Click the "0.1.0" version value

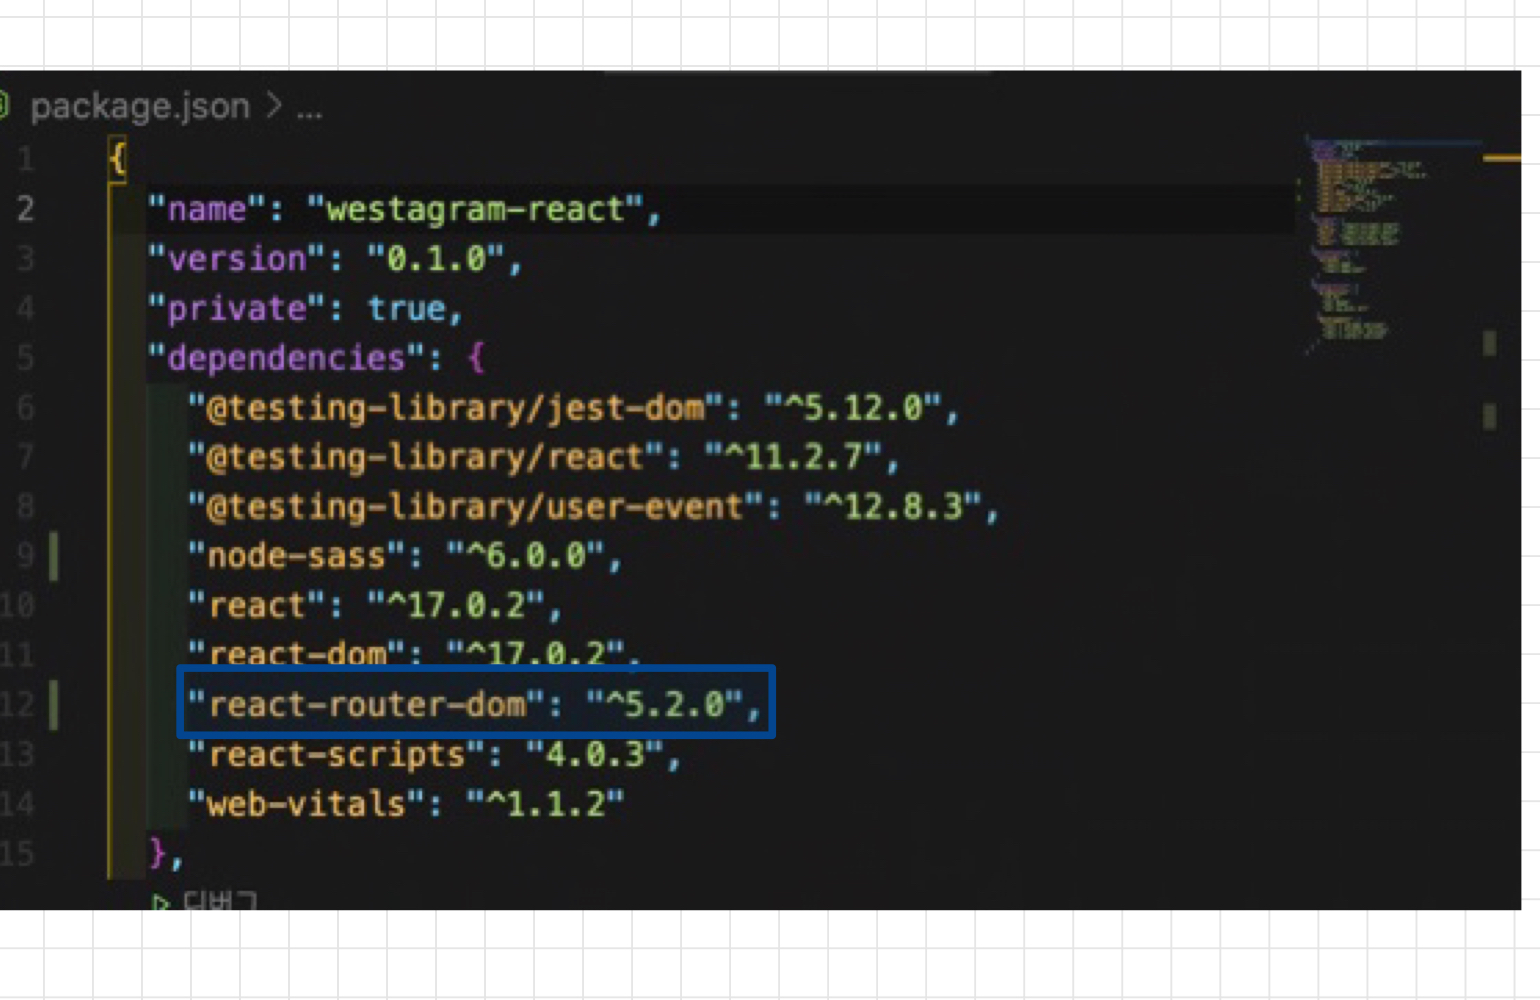click(435, 259)
